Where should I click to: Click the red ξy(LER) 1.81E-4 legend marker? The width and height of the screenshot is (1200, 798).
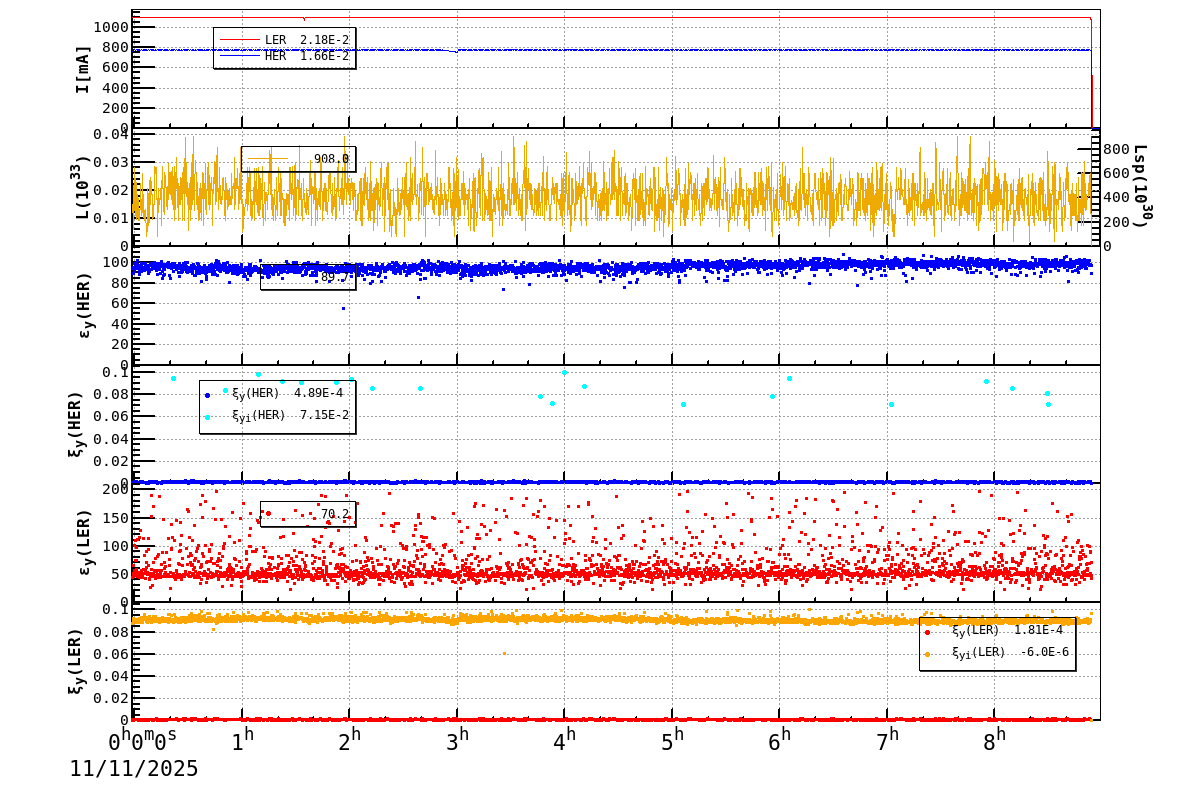(x=927, y=631)
